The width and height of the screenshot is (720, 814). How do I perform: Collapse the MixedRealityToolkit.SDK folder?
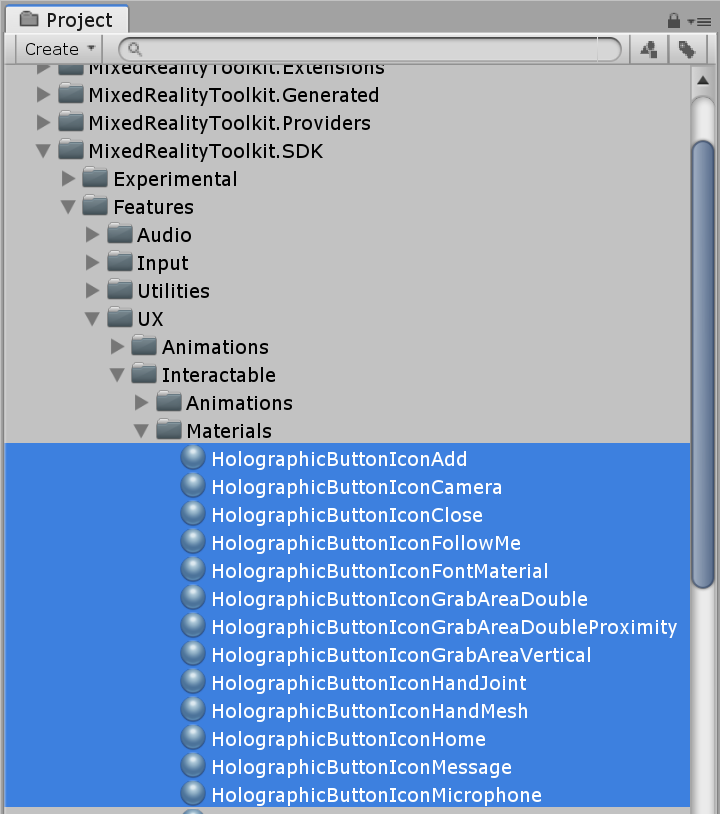coord(44,151)
